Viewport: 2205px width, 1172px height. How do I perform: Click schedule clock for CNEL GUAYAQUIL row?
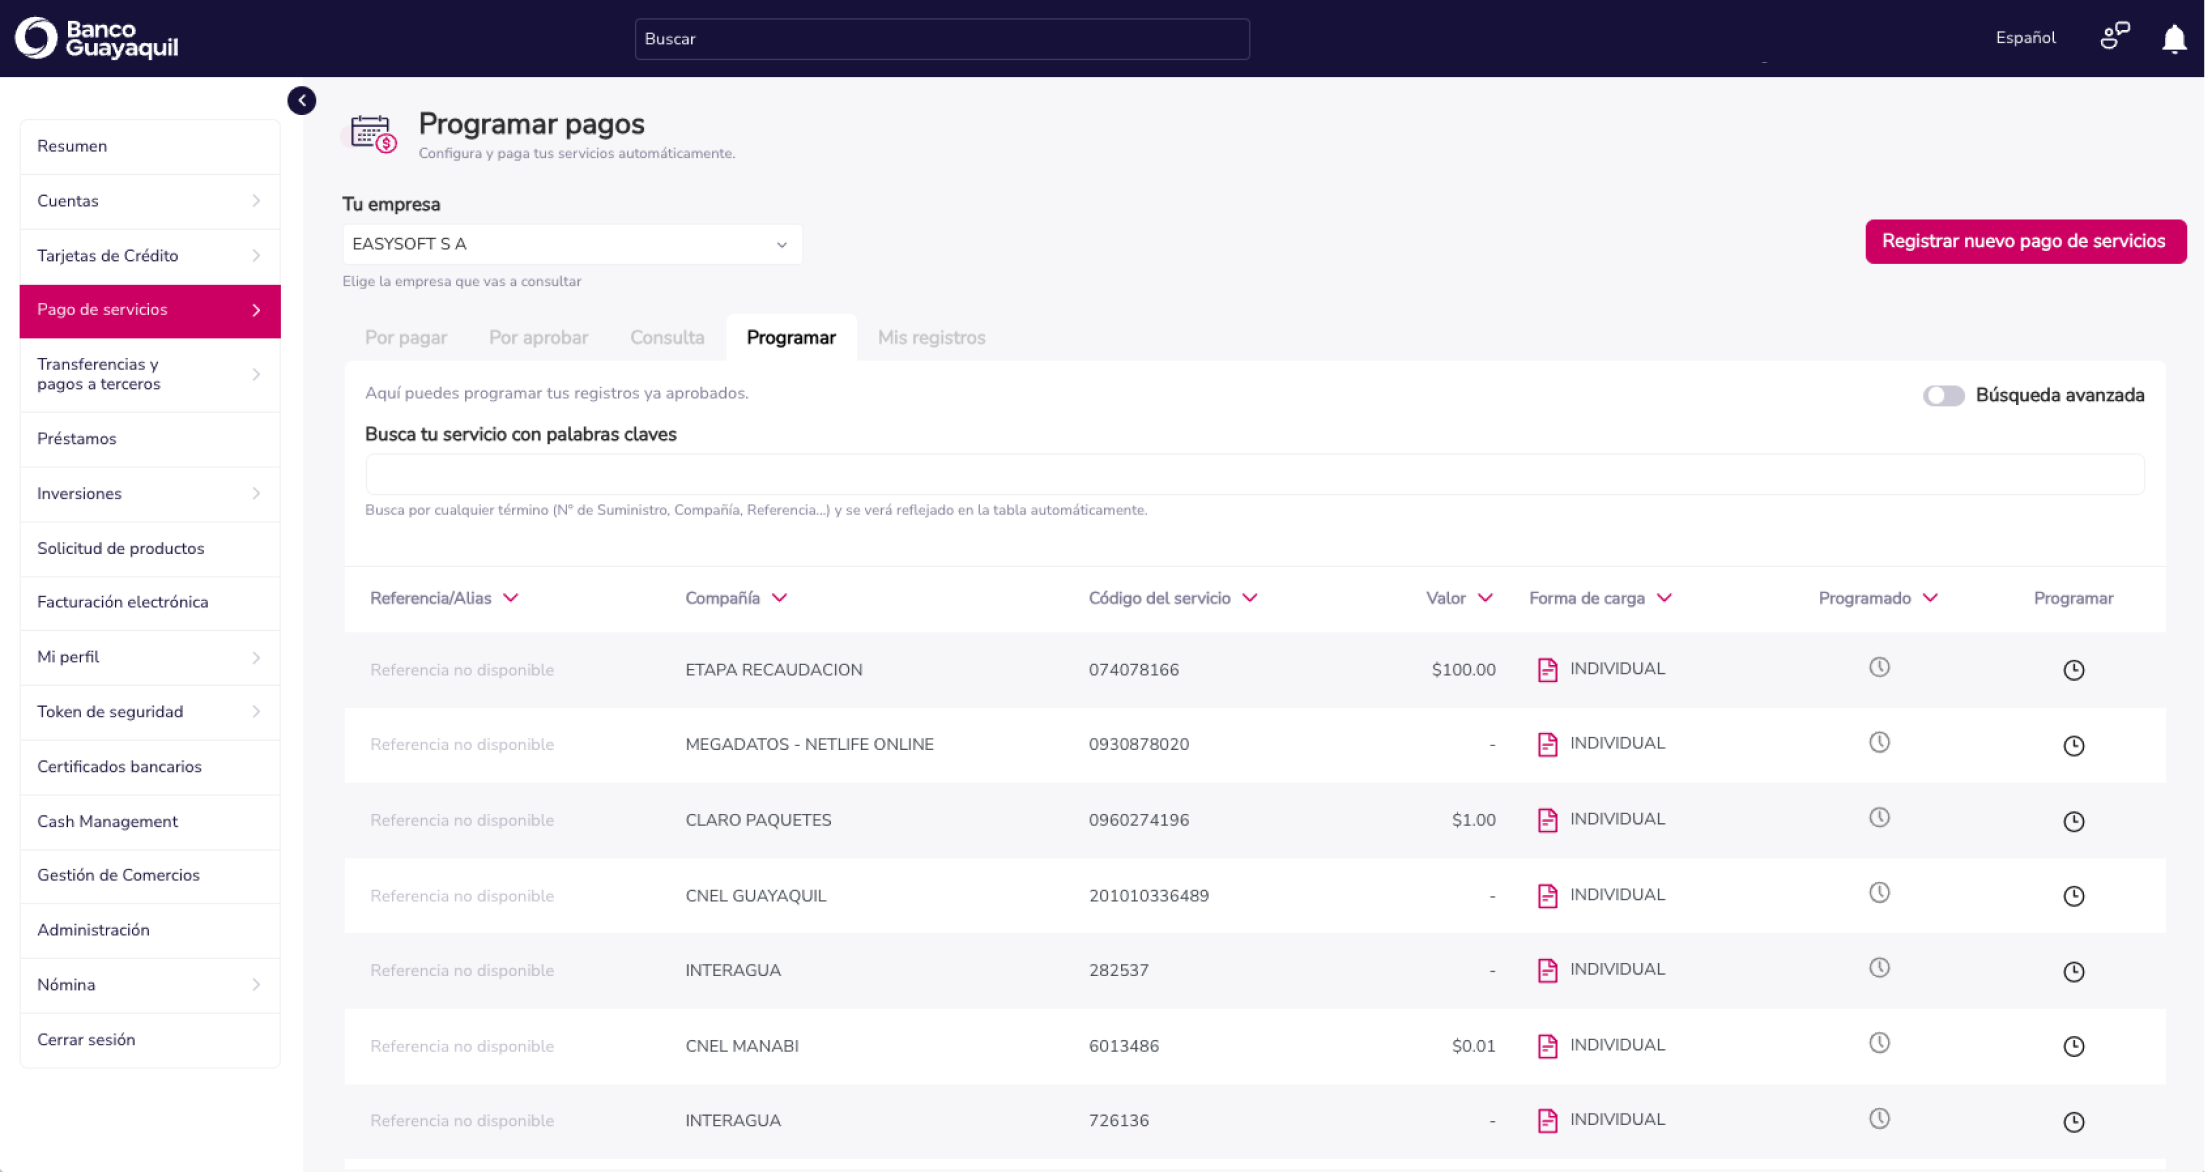pyautogui.click(x=2073, y=896)
